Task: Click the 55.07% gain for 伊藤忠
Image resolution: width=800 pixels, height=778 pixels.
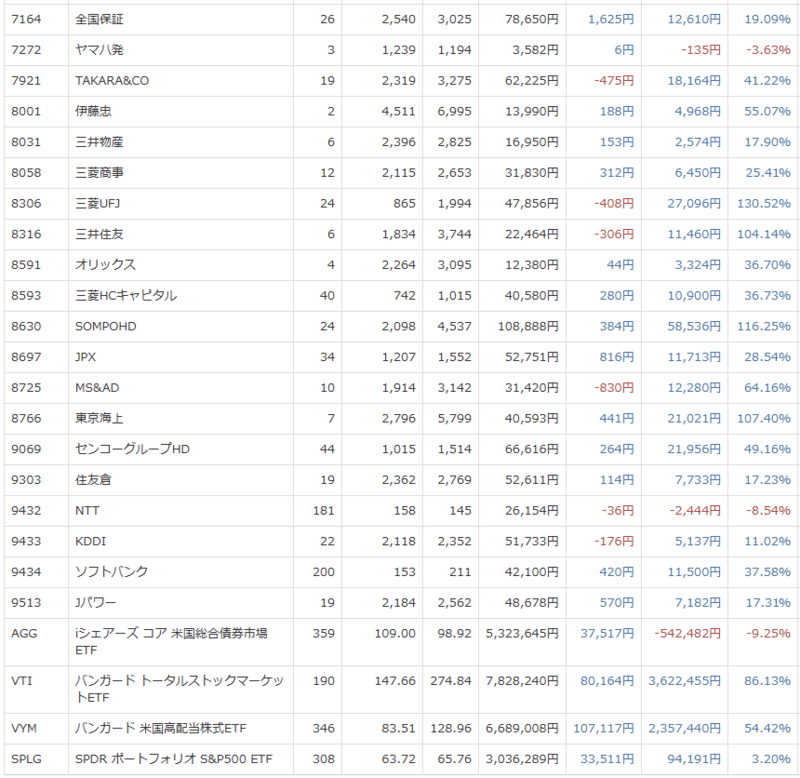Action: click(767, 111)
